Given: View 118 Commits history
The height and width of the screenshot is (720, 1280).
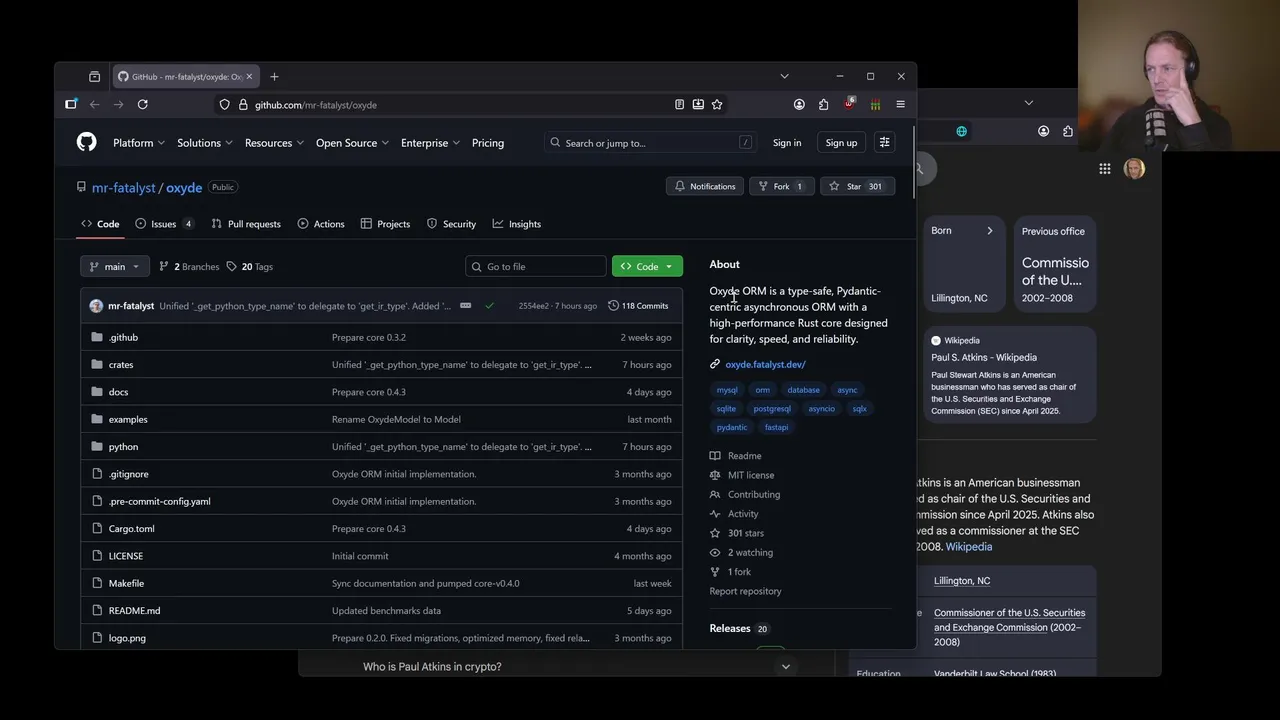Looking at the screenshot, I should (x=638, y=306).
